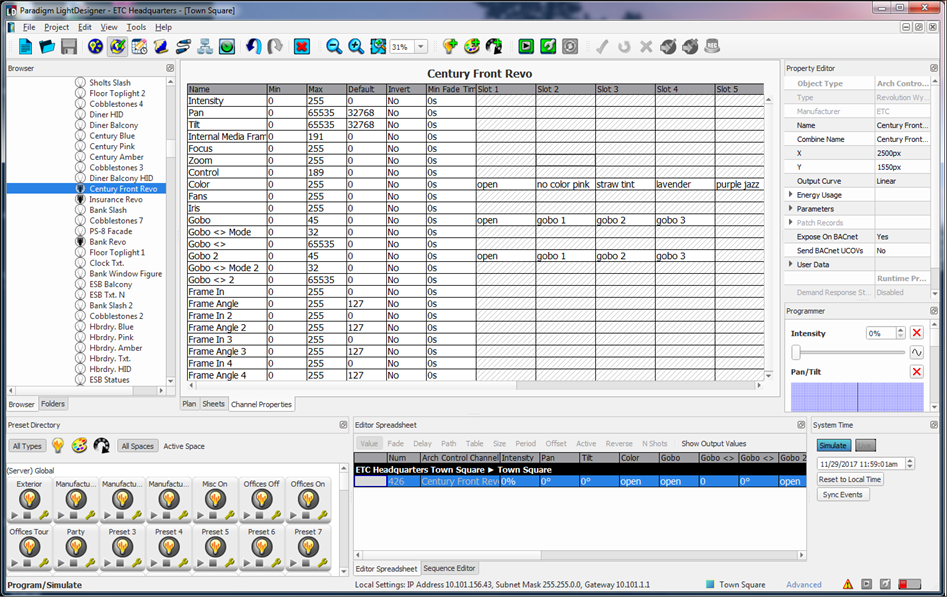Click the red X delete toolbar icon
Image resolution: width=947 pixels, height=602 pixels.
click(301, 47)
